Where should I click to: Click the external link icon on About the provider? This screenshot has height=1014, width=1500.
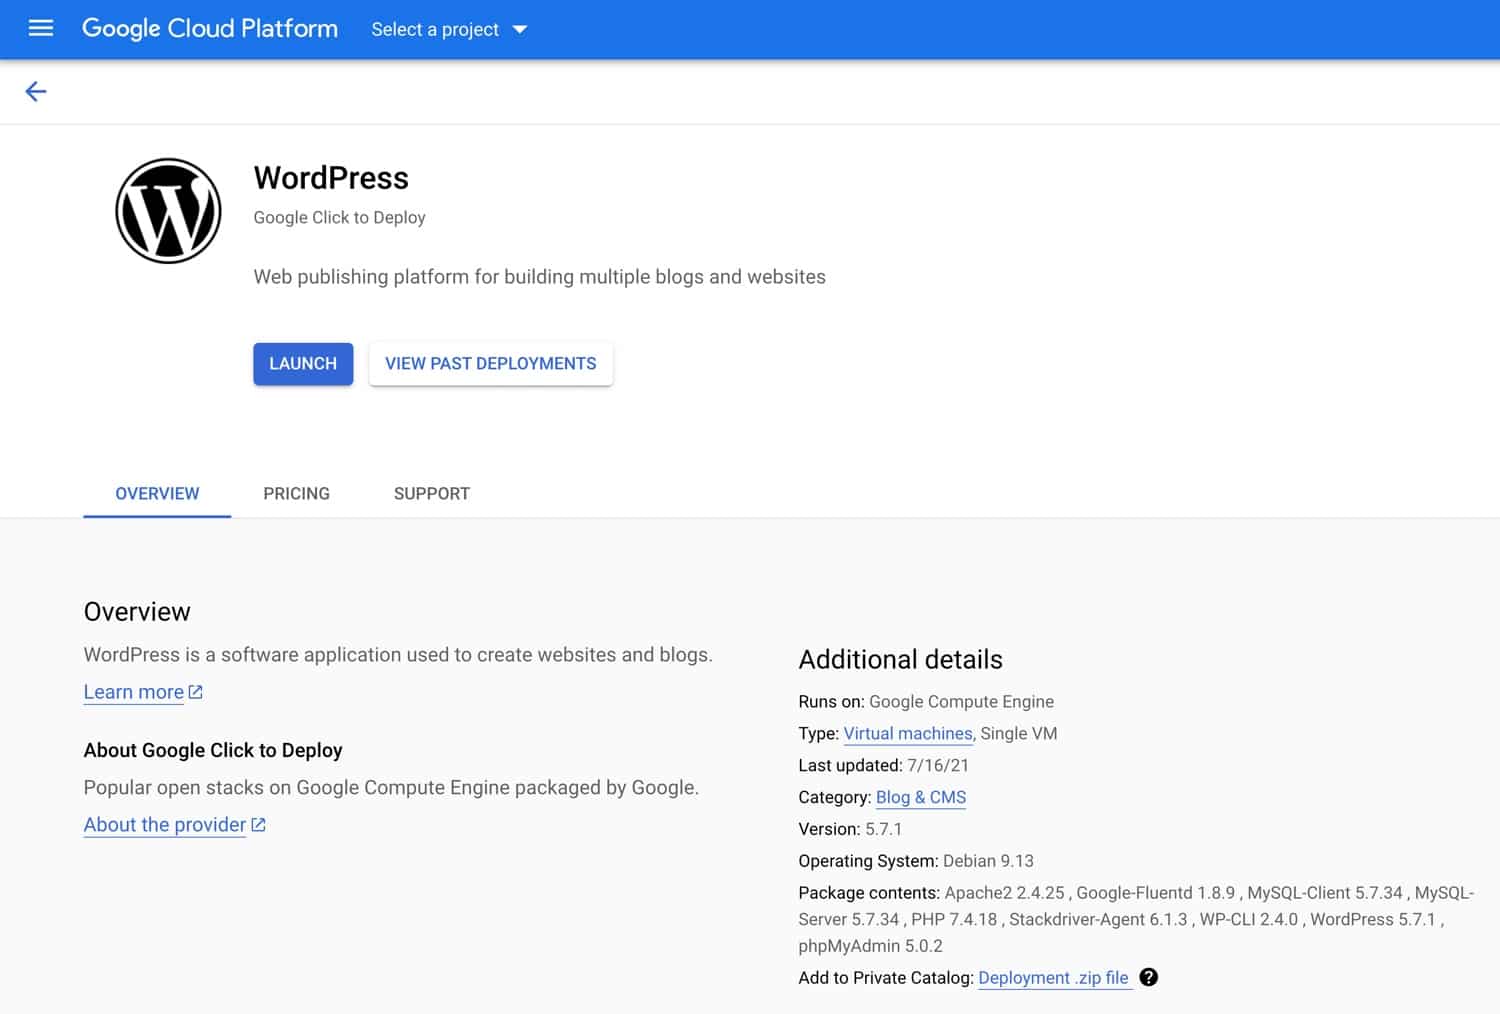pos(258,823)
